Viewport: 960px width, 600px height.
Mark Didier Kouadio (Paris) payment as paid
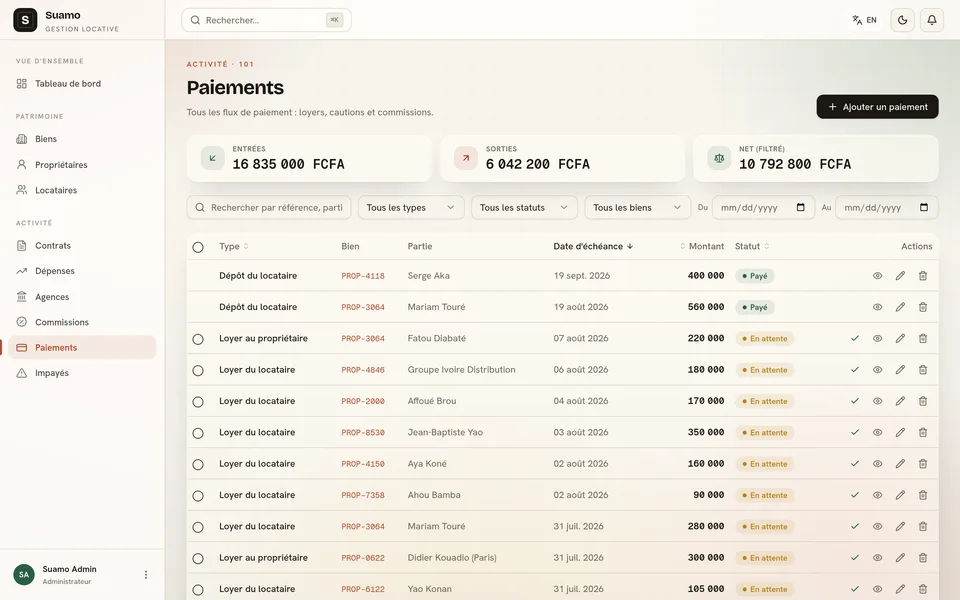855,558
